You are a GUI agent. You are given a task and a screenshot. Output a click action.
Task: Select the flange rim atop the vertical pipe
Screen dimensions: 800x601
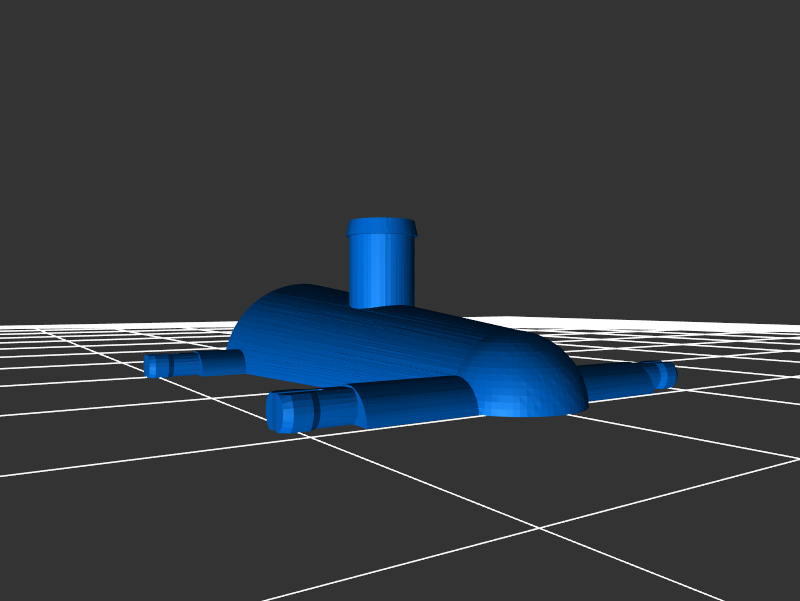(x=381, y=228)
